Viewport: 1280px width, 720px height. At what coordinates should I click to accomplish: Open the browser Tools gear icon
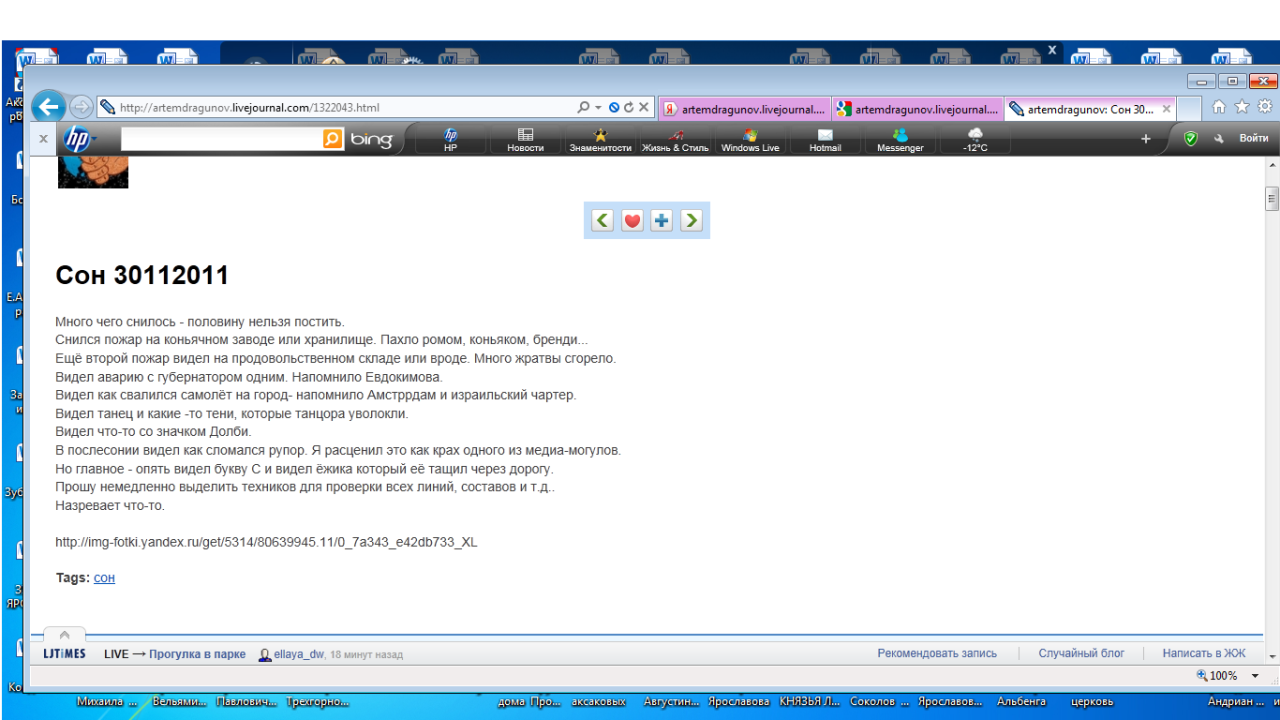[x=1265, y=107]
